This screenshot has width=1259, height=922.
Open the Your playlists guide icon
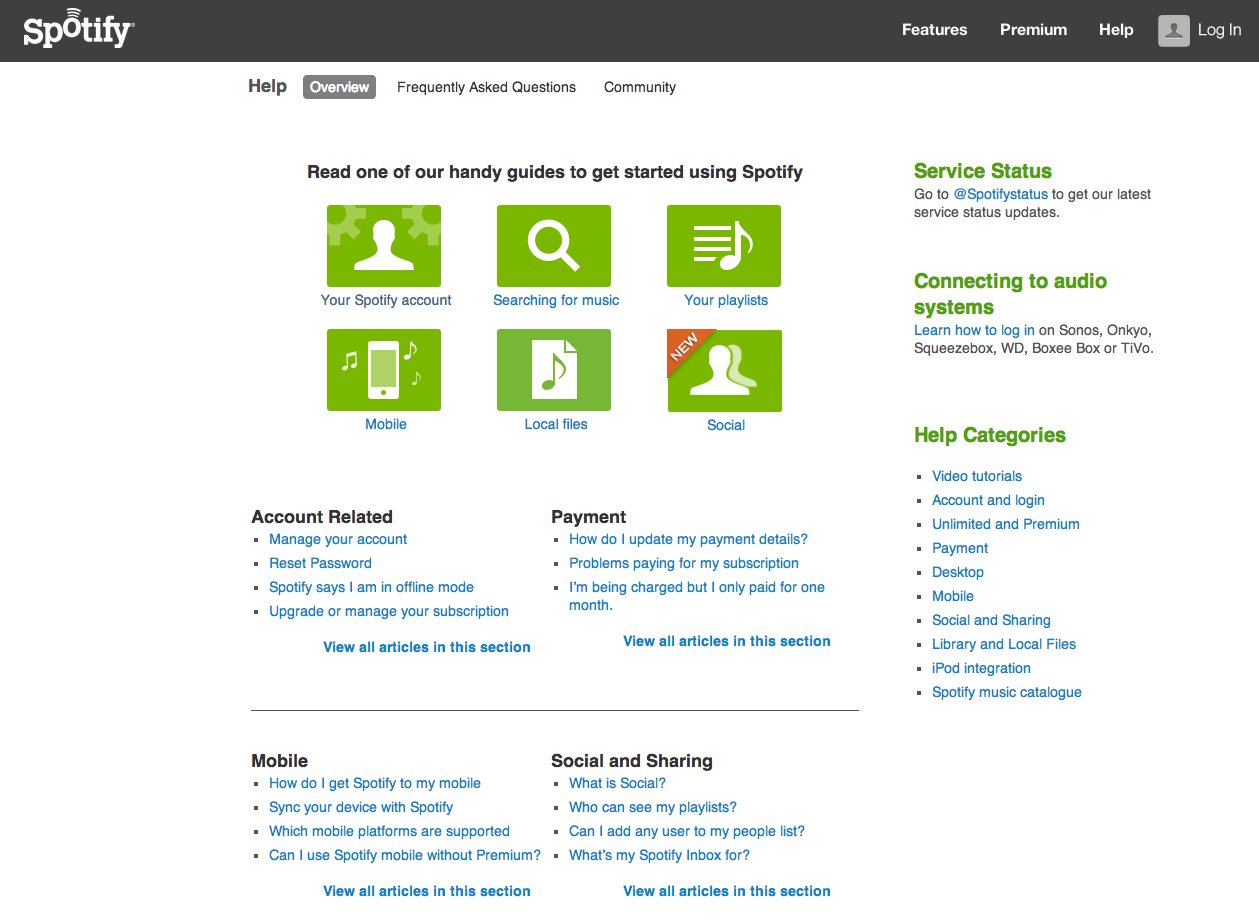(x=724, y=246)
